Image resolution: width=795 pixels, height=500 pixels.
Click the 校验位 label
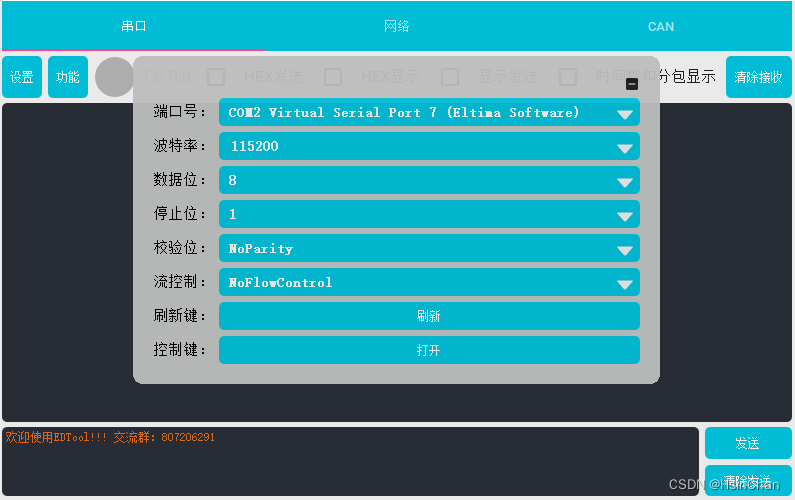[x=180, y=248]
